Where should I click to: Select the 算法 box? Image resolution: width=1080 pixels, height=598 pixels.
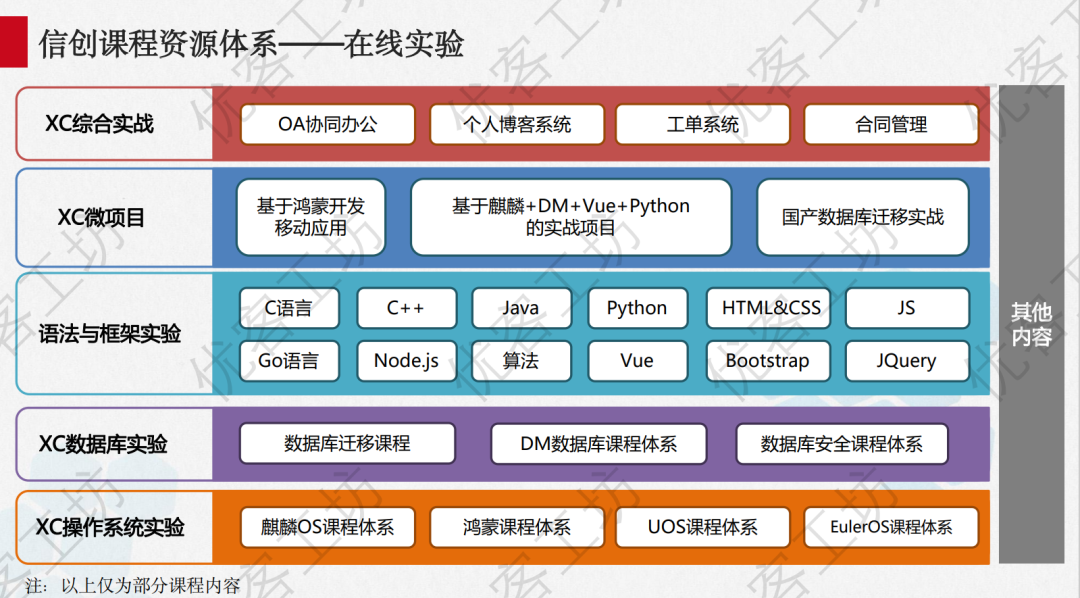521,361
